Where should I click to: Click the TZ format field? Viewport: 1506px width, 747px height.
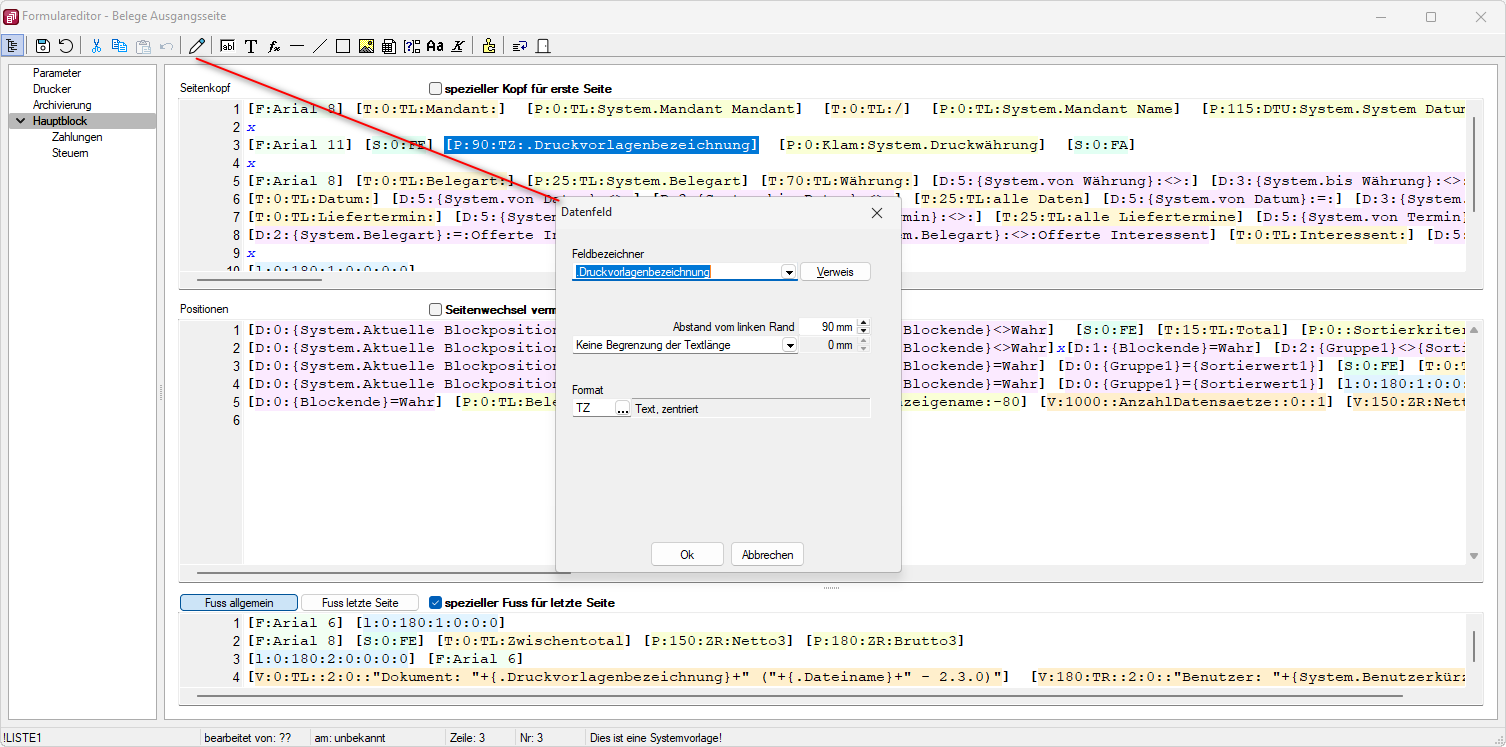click(x=593, y=408)
